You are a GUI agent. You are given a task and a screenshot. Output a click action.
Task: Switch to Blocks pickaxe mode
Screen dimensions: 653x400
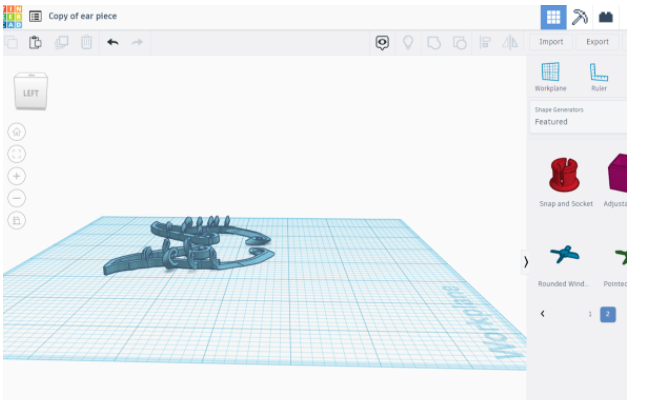click(x=579, y=17)
